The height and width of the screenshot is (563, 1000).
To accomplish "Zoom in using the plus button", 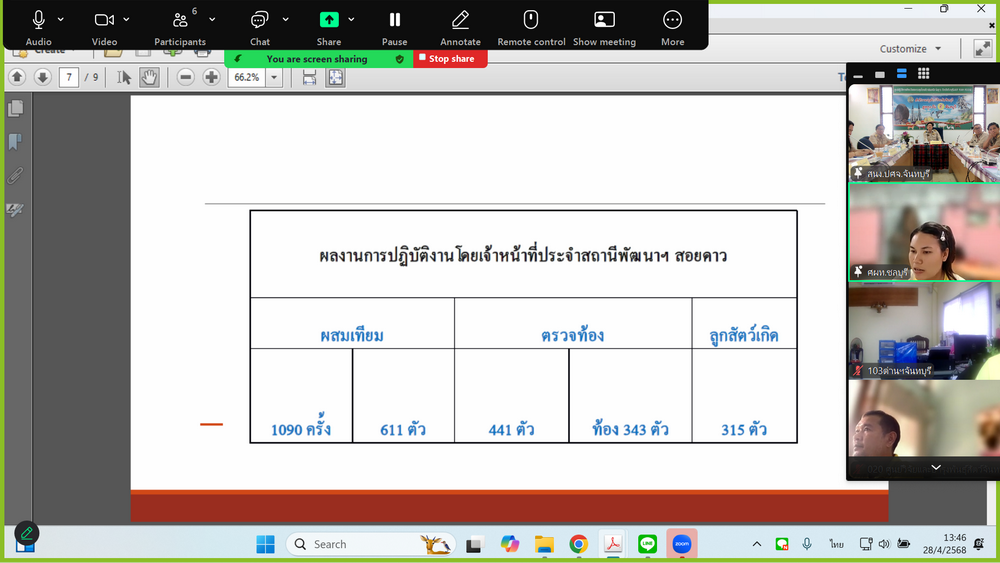I will (x=211, y=77).
